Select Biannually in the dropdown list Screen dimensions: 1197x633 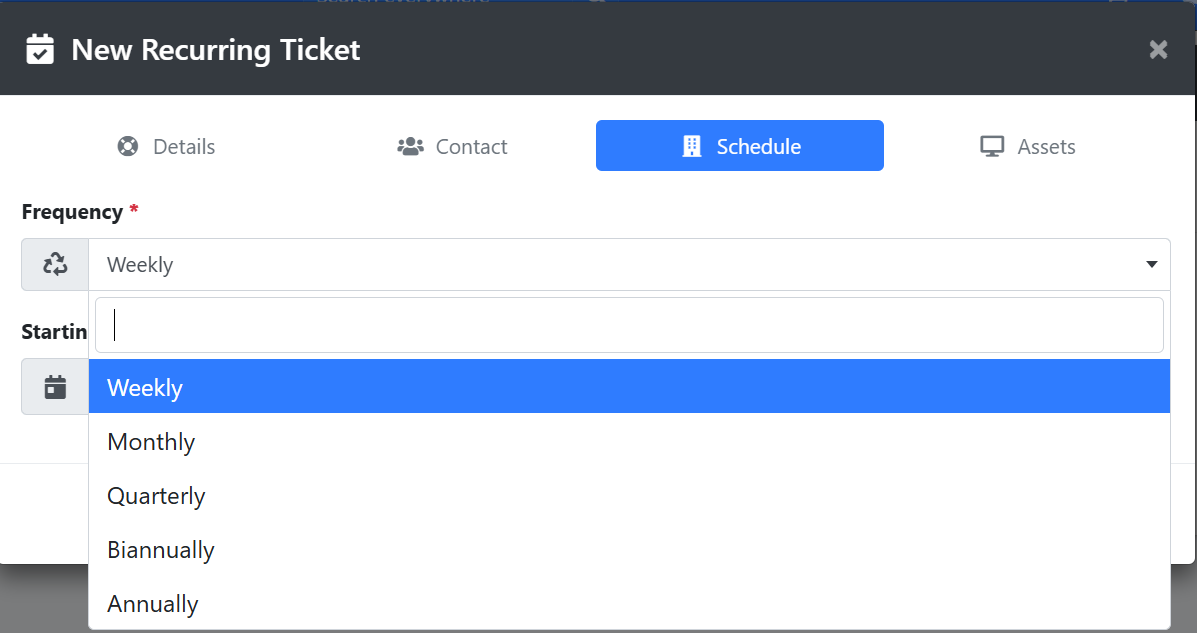pos(161,550)
